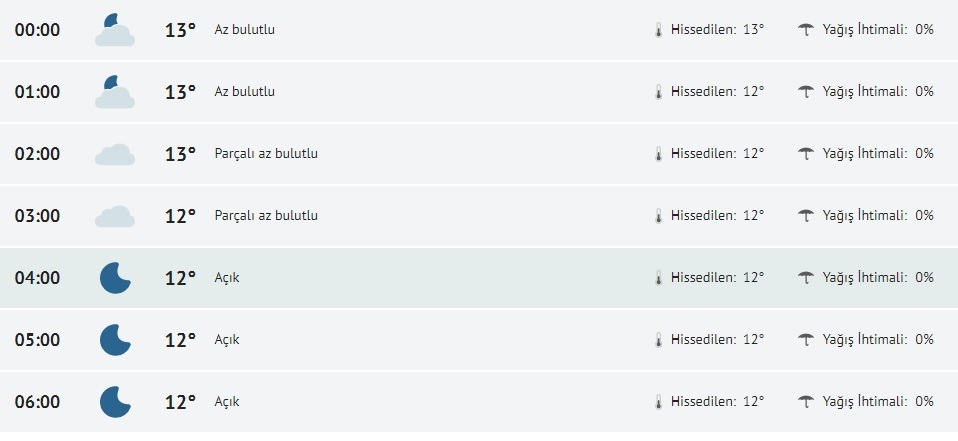Click the thermometer icon in the 00:00 row
The width and height of the screenshot is (958, 441).
click(x=658, y=30)
